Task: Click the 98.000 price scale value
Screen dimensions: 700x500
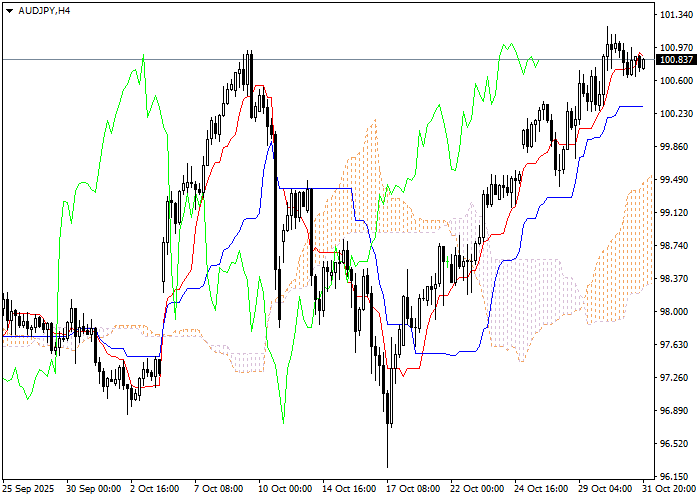Action: (x=676, y=312)
